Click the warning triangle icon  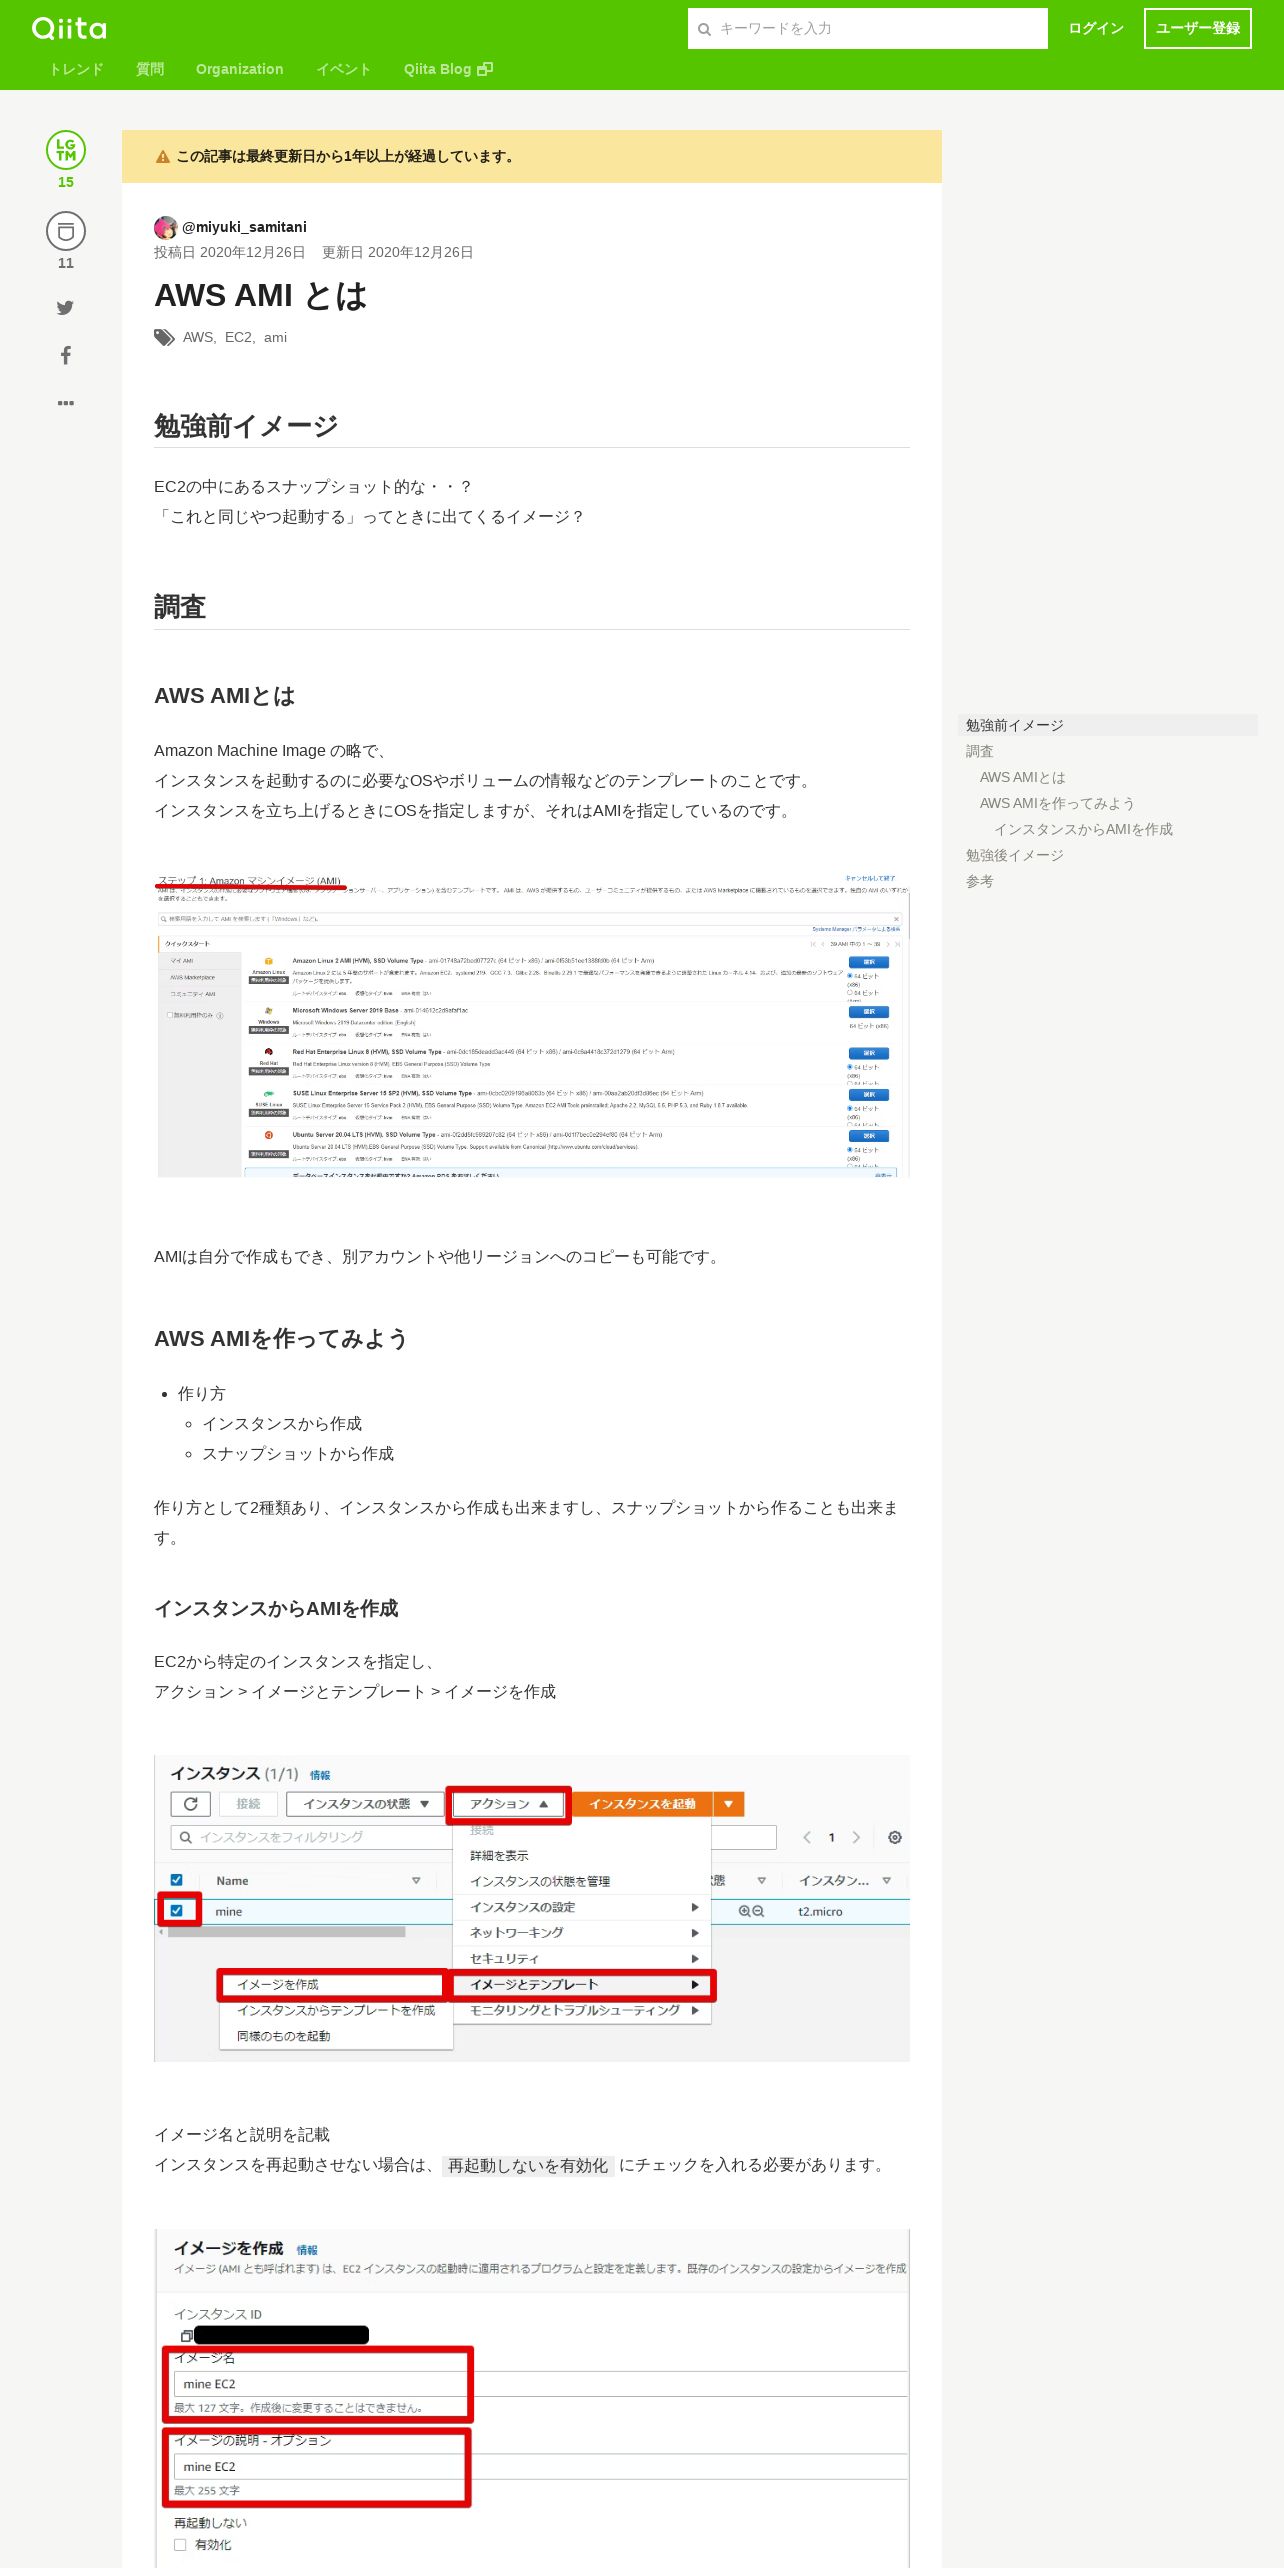coord(163,157)
